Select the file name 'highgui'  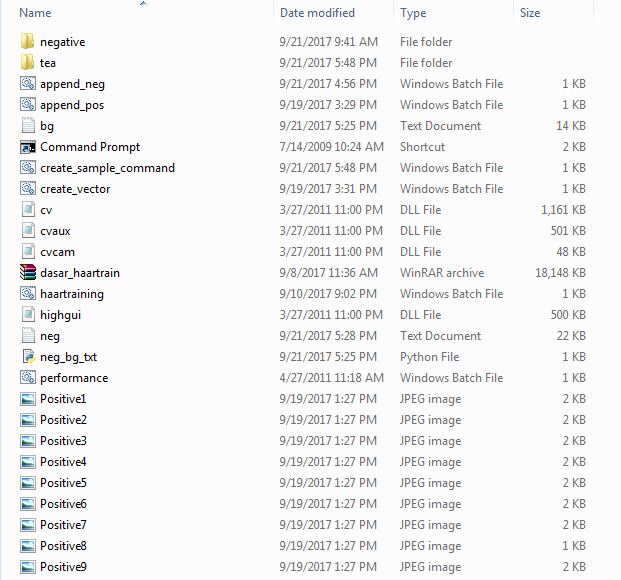[60, 315]
